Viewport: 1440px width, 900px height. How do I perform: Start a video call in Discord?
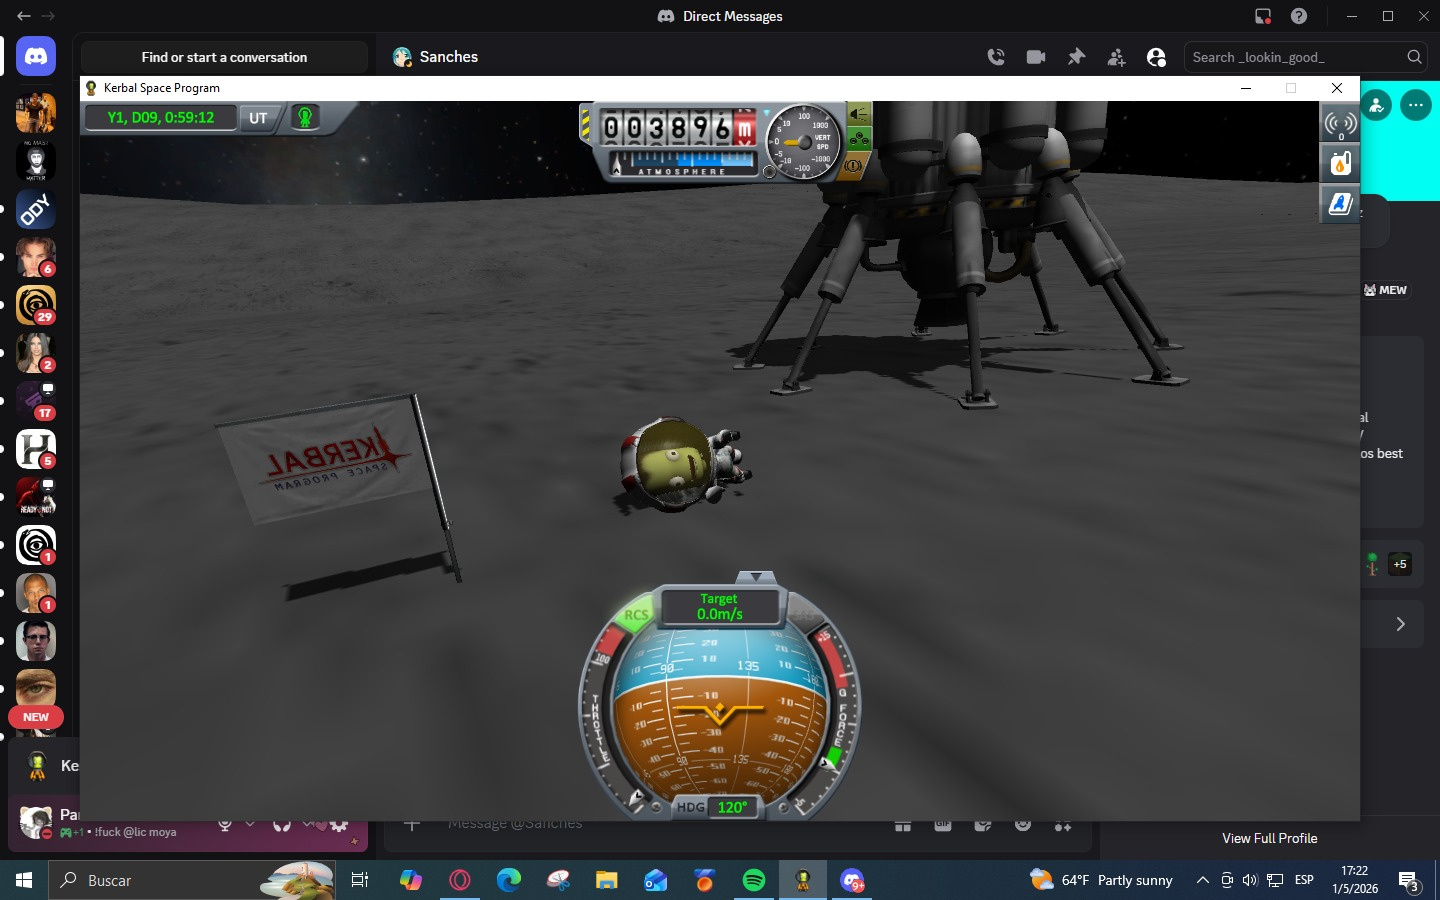point(1036,57)
